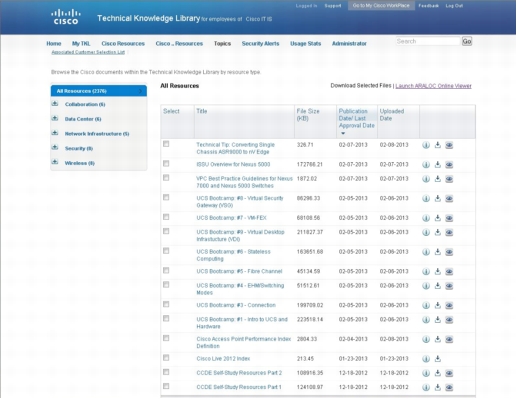
Task: Open Associated Customer Selection List link
Action: coord(88,52)
